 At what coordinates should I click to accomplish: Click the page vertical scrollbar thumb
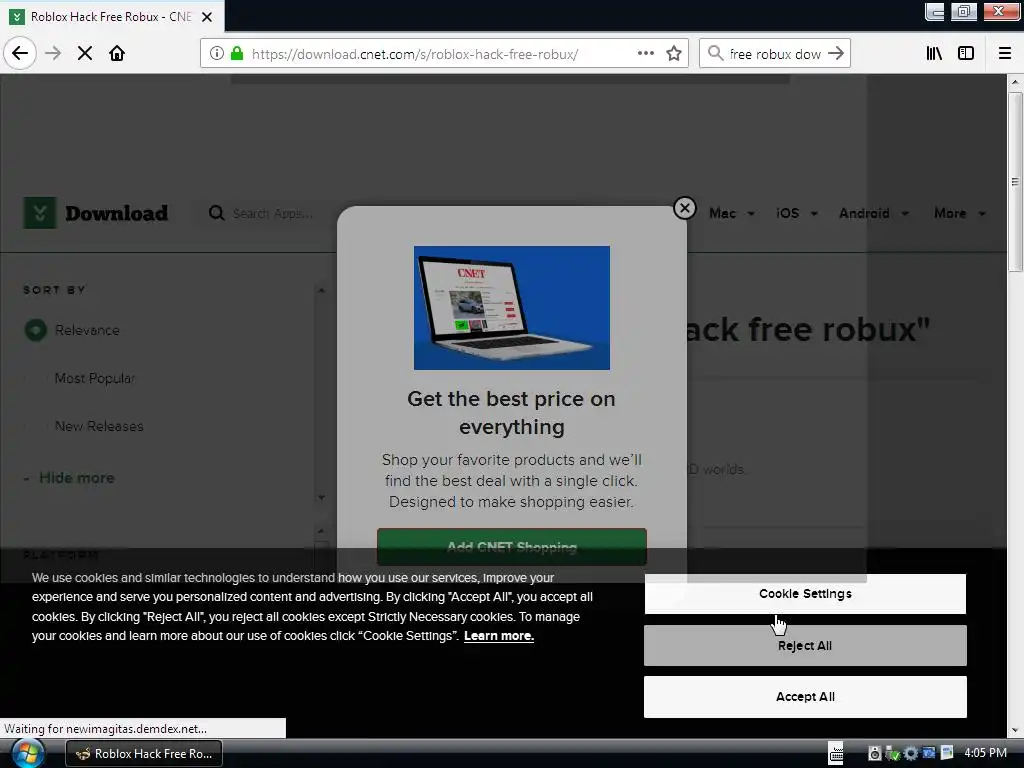(1015, 182)
